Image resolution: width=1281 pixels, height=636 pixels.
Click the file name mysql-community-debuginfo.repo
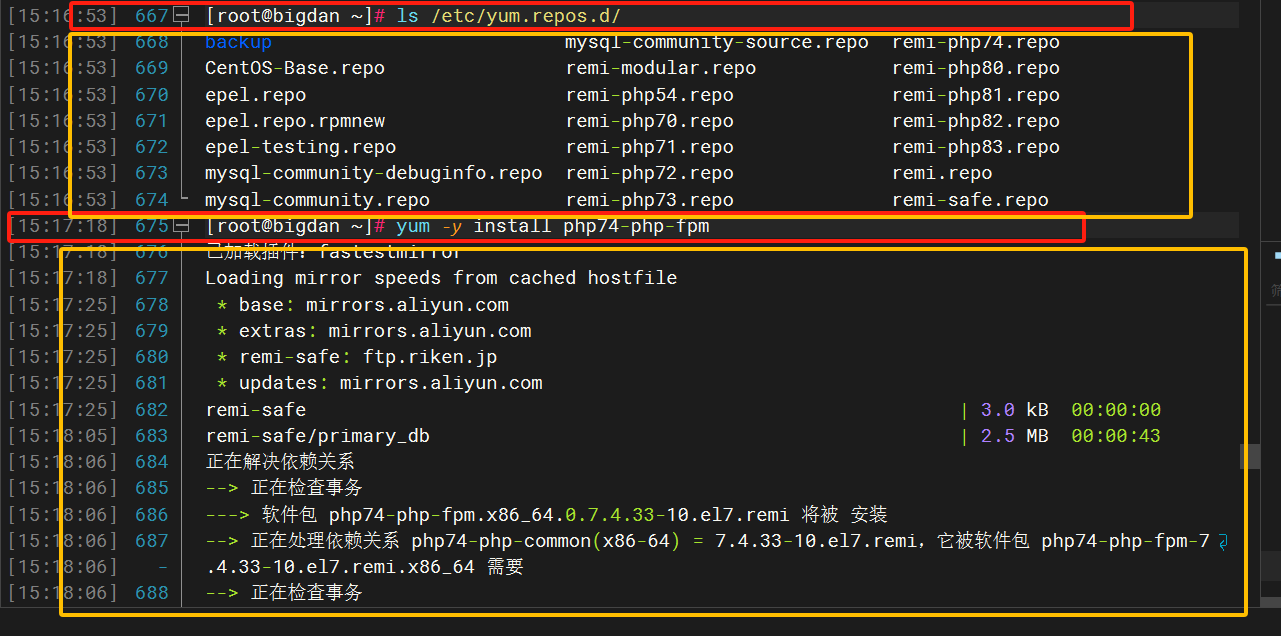coord(373,173)
